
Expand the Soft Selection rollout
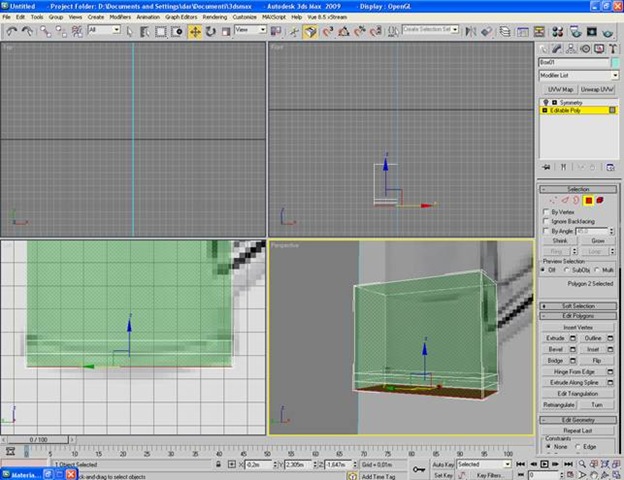pos(579,305)
